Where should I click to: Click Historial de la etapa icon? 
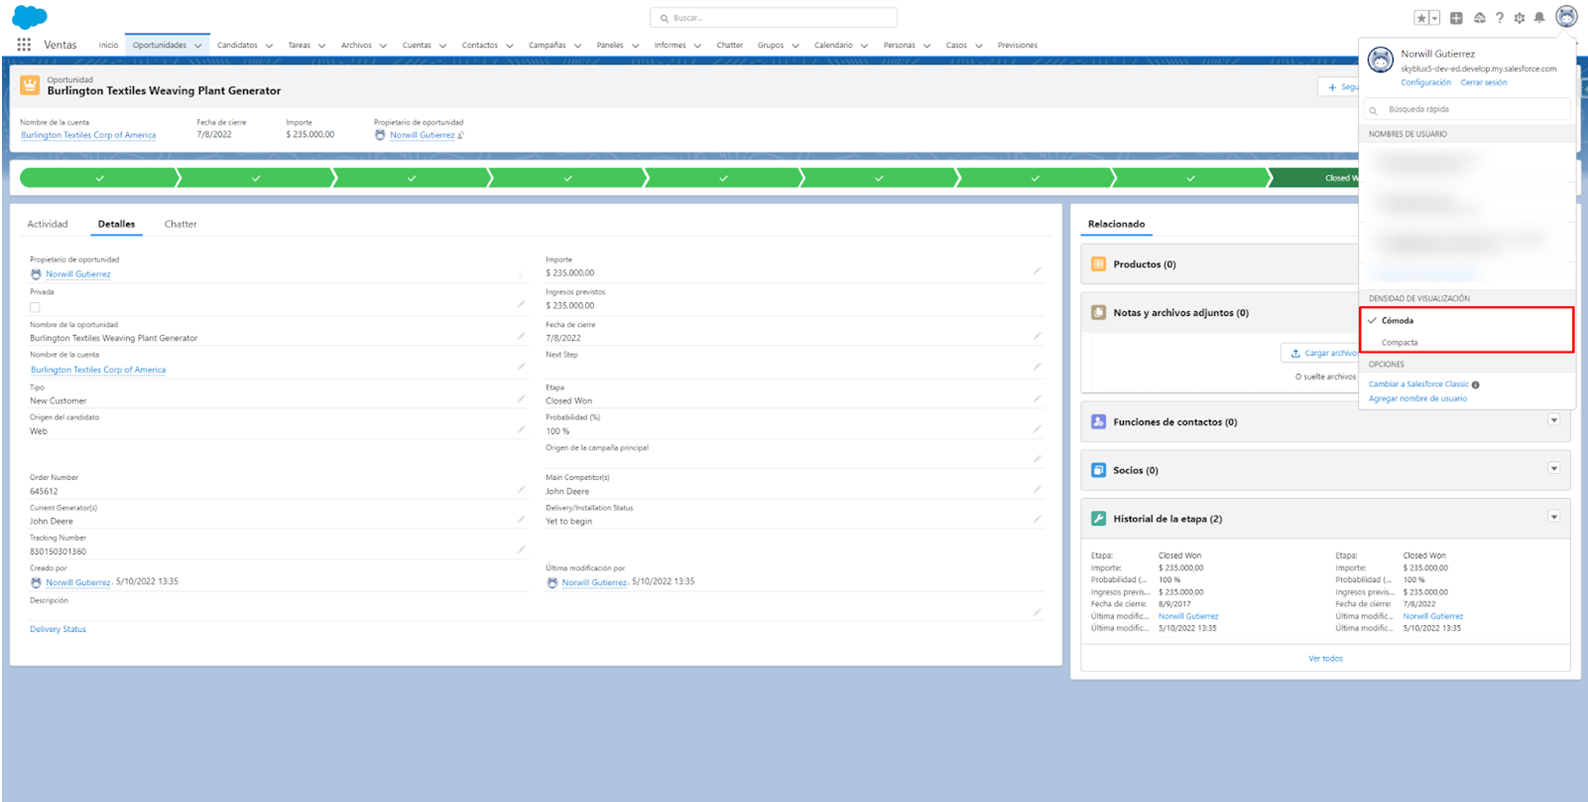(1098, 518)
